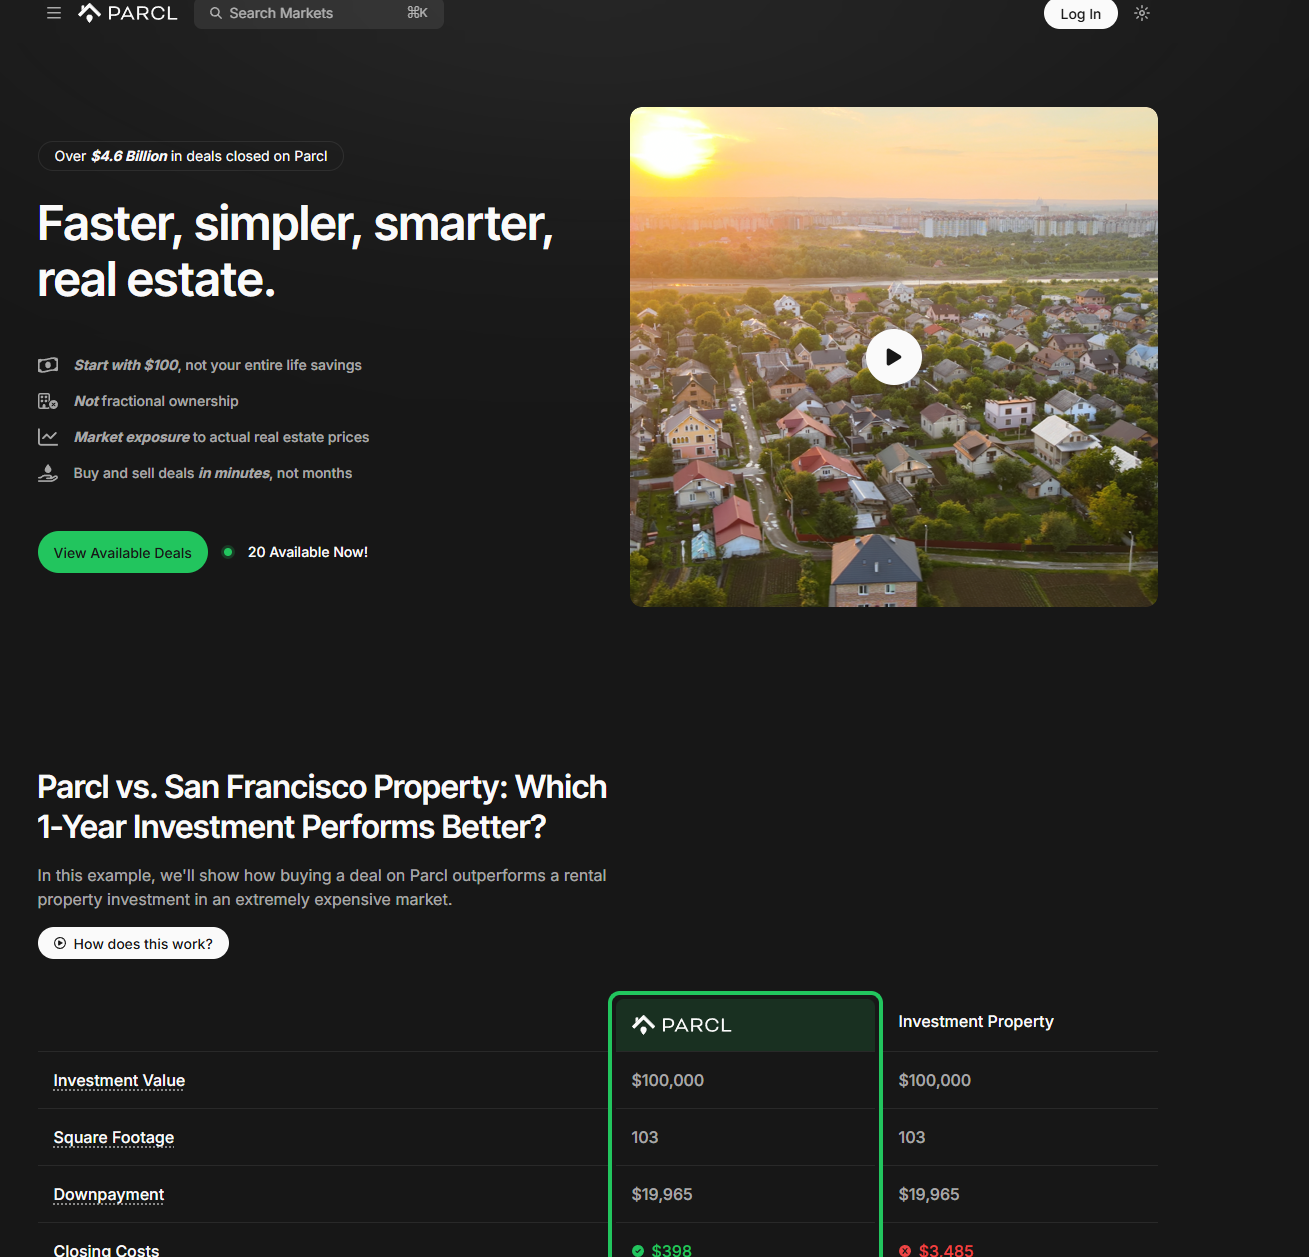The height and width of the screenshot is (1257, 1309).
Task: Click Investment Property's 103 square footage
Action: (x=912, y=1137)
